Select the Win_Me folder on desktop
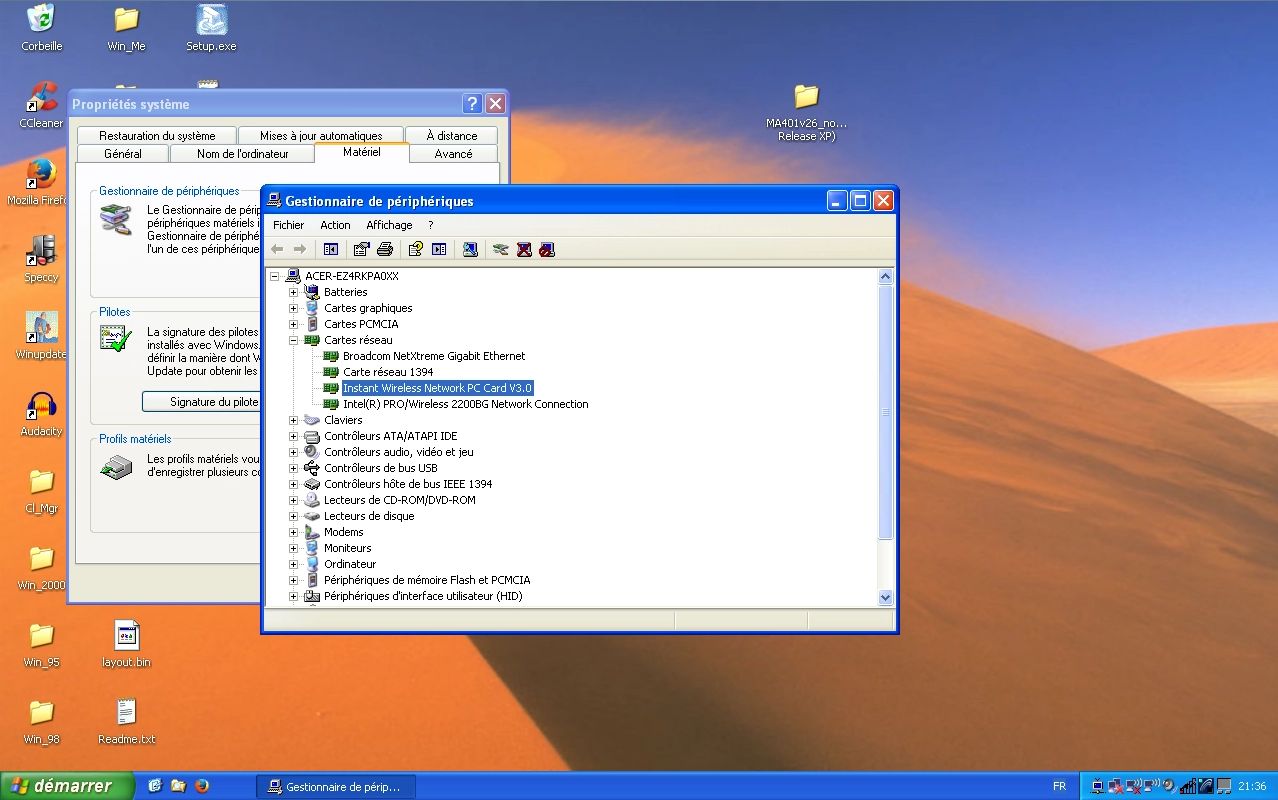The width and height of the screenshot is (1278, 800). 126,28
